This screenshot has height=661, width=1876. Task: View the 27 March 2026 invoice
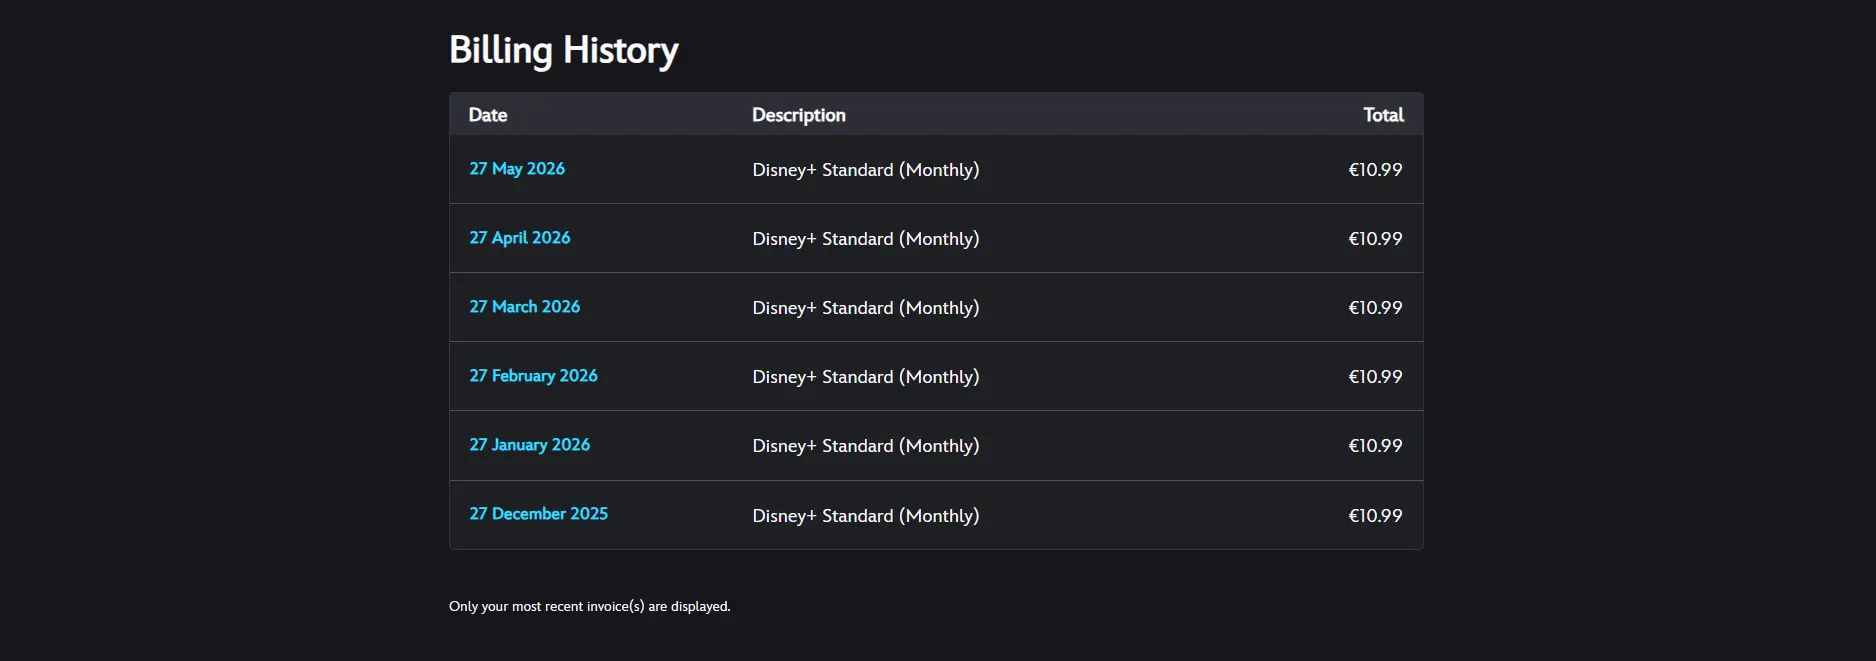pos(525,307)
